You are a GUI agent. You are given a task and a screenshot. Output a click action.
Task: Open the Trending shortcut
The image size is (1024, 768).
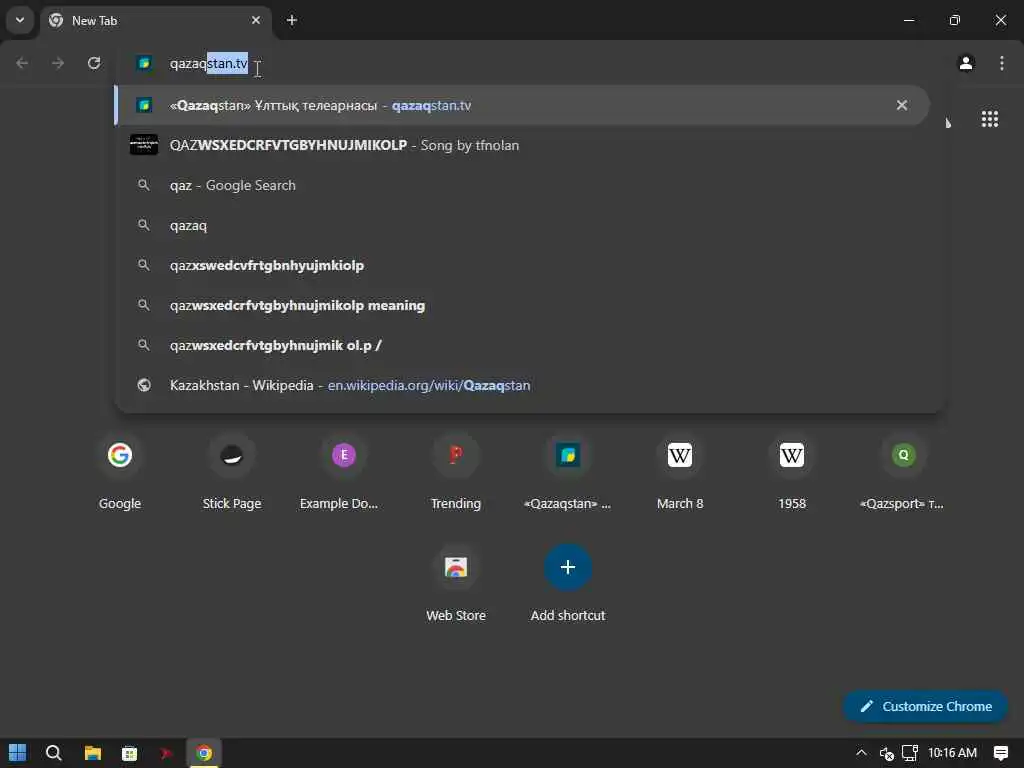pyautogui.click(x=456, y=472)
